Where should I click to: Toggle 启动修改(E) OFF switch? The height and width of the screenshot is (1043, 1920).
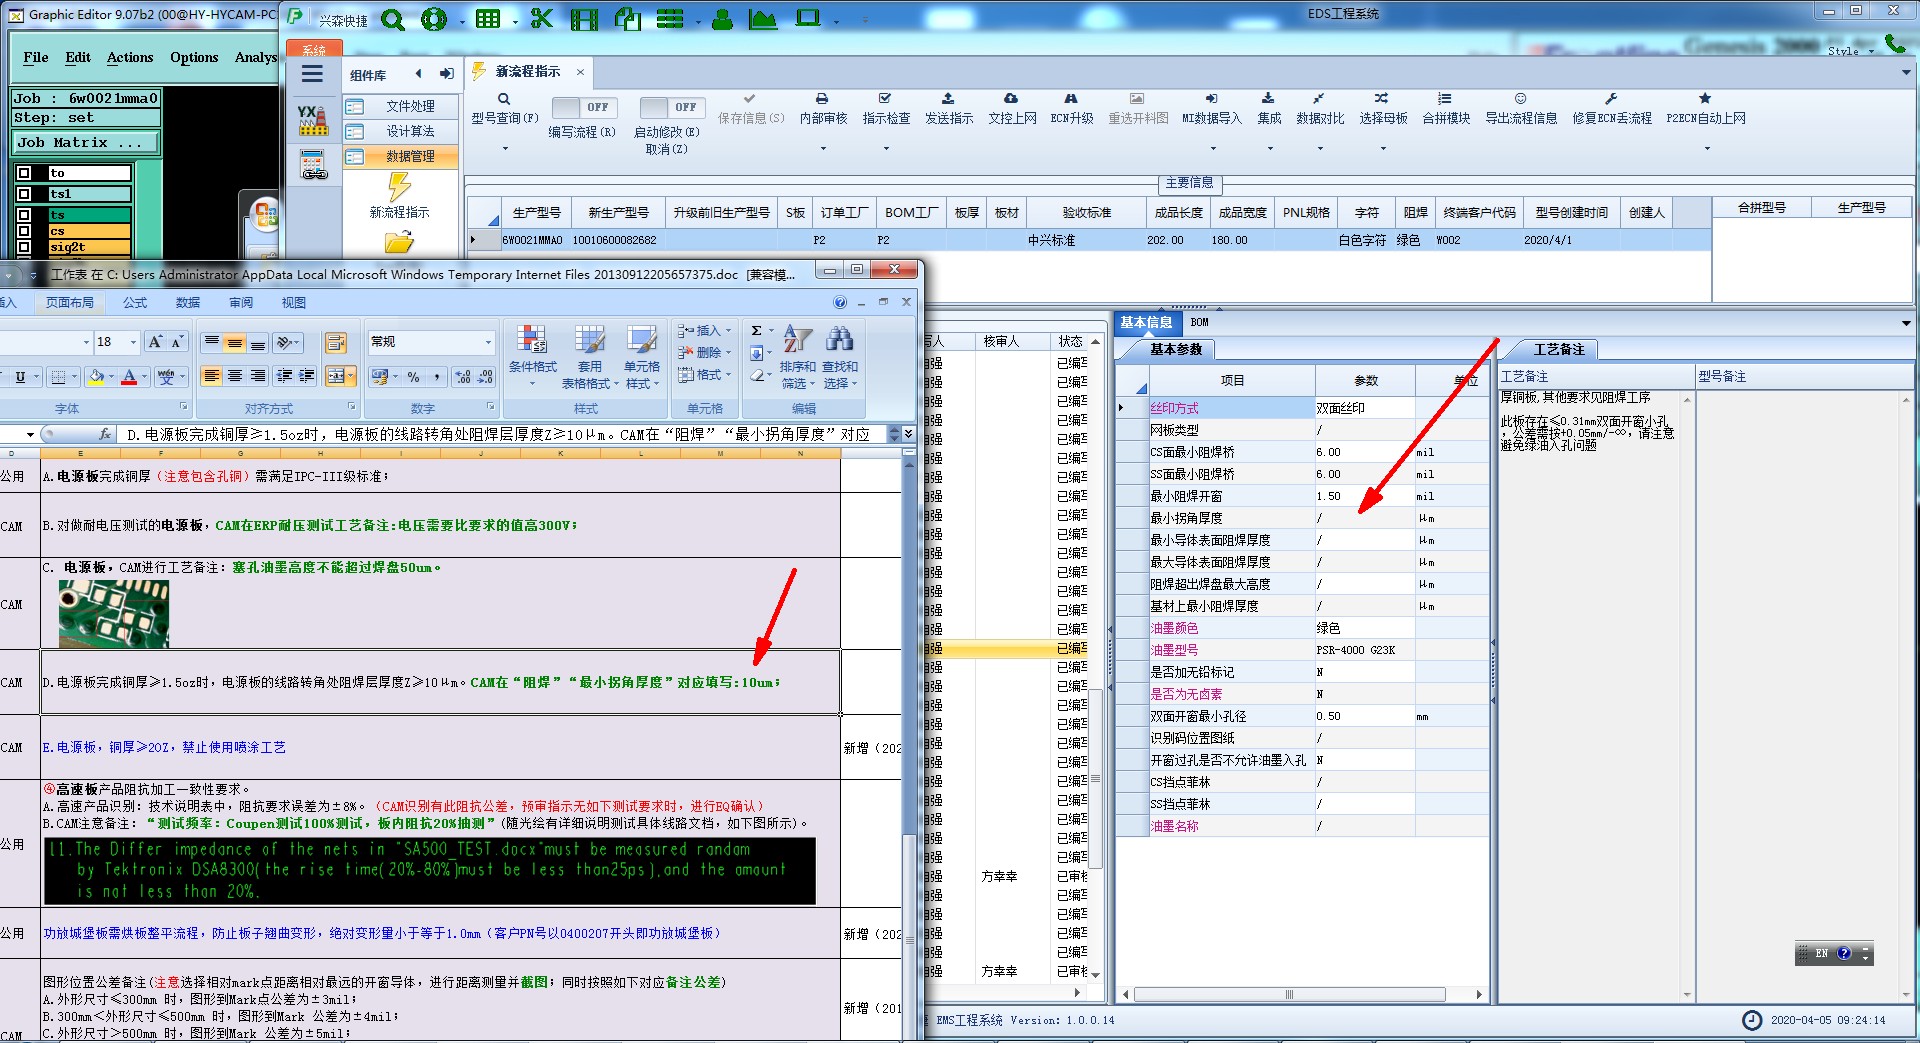coord(672,107)
